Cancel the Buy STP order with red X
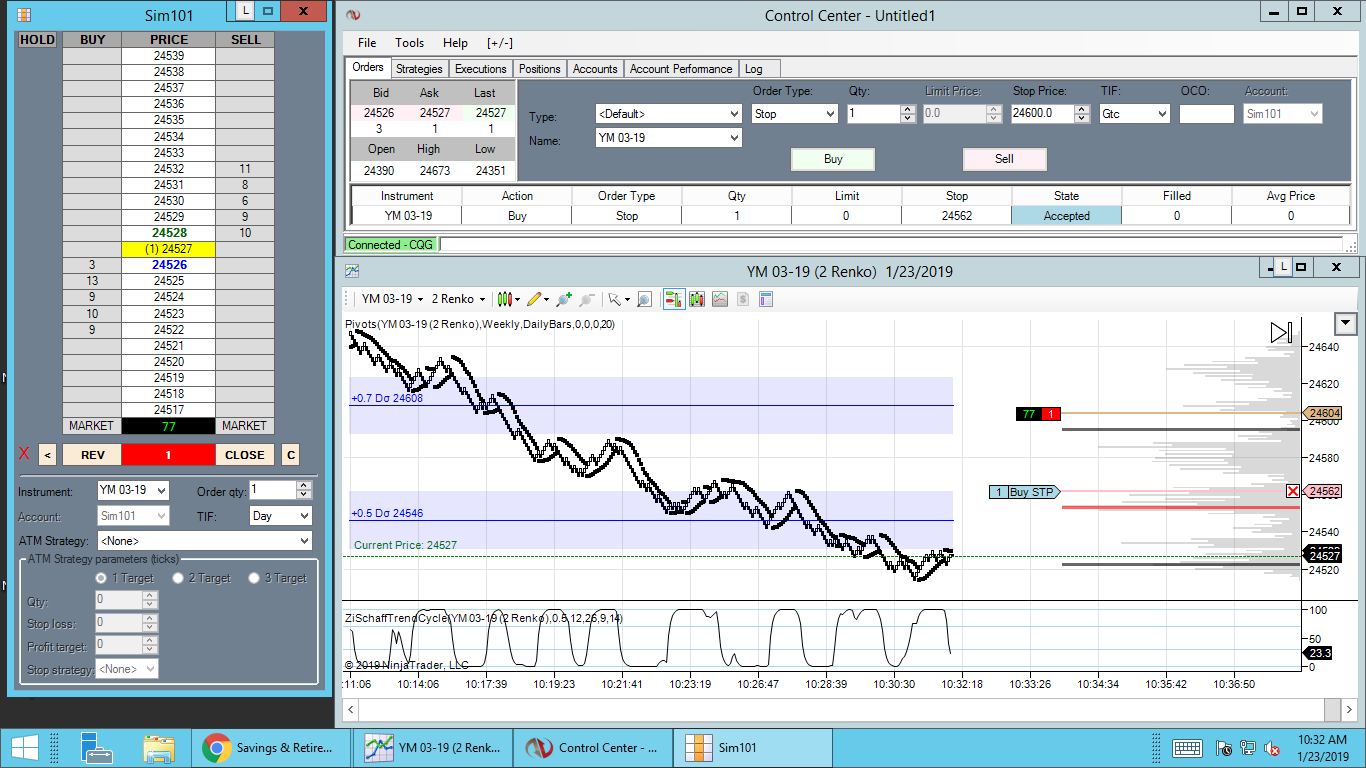The image size is (1366, 768). [1294, 491]
